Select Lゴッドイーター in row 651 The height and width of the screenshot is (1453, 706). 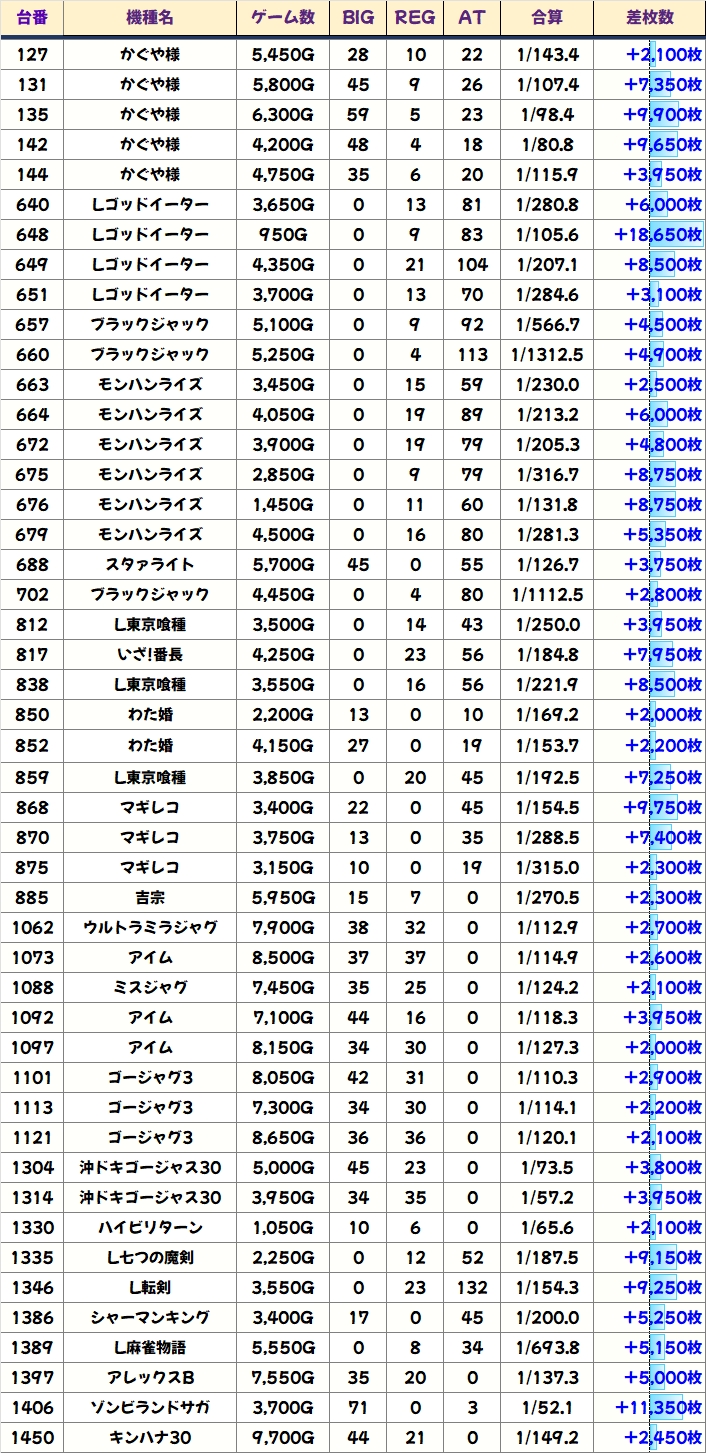point(150,294)
